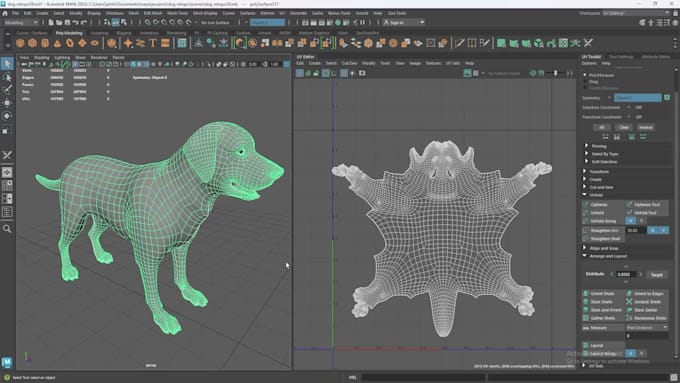
Task: Click the polygon cone shelf icon
Action: 57,43
